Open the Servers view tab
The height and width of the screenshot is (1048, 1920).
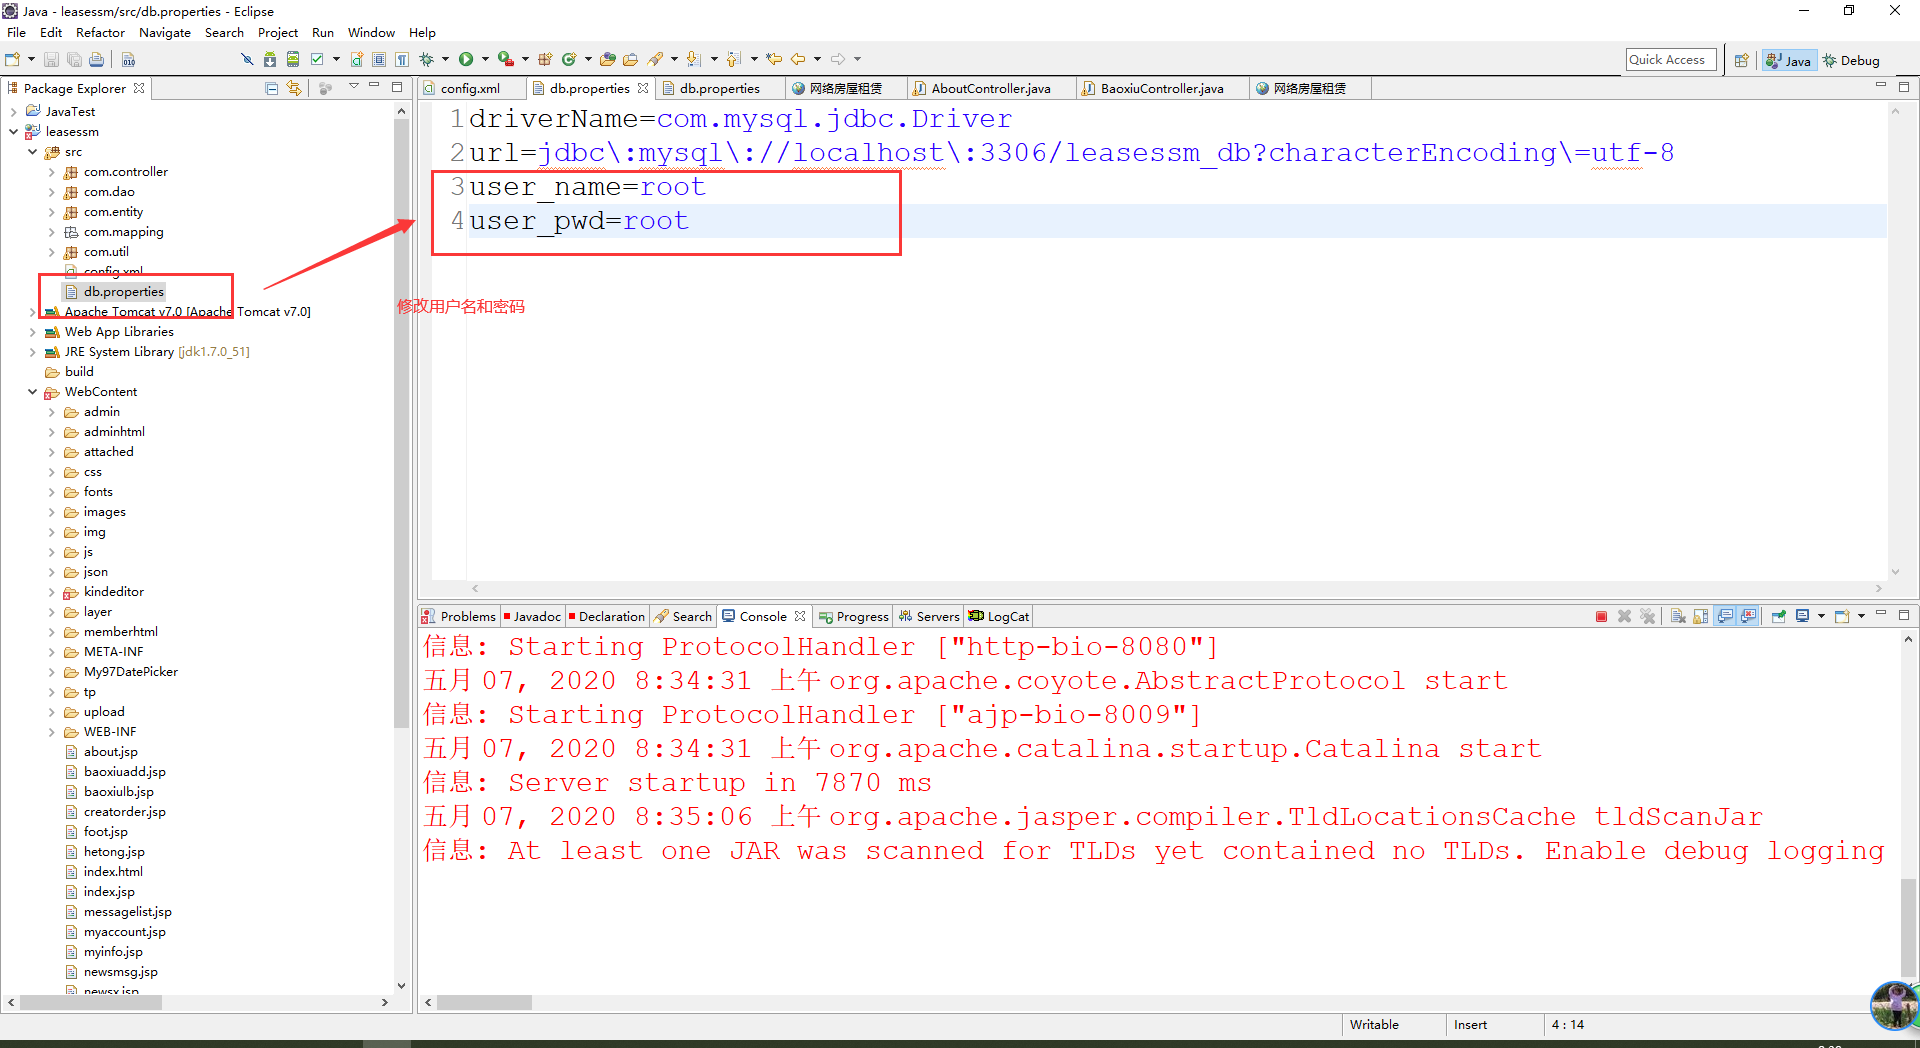[x=929, y=616]
